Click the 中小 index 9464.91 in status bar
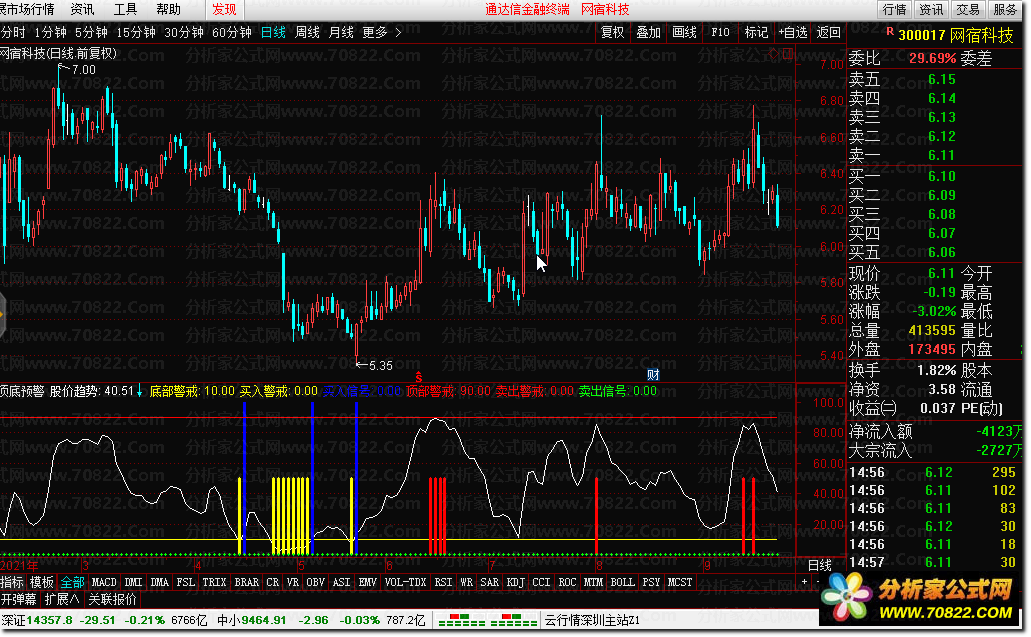This screenshot has width=1031, height=637. pyautogui.click(x=251, y=620)
